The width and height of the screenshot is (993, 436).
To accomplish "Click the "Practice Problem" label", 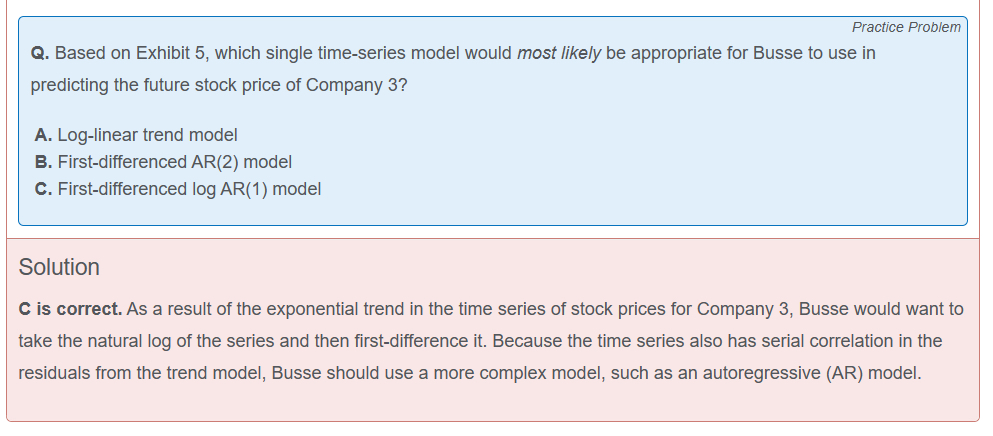I will [906, 27].
